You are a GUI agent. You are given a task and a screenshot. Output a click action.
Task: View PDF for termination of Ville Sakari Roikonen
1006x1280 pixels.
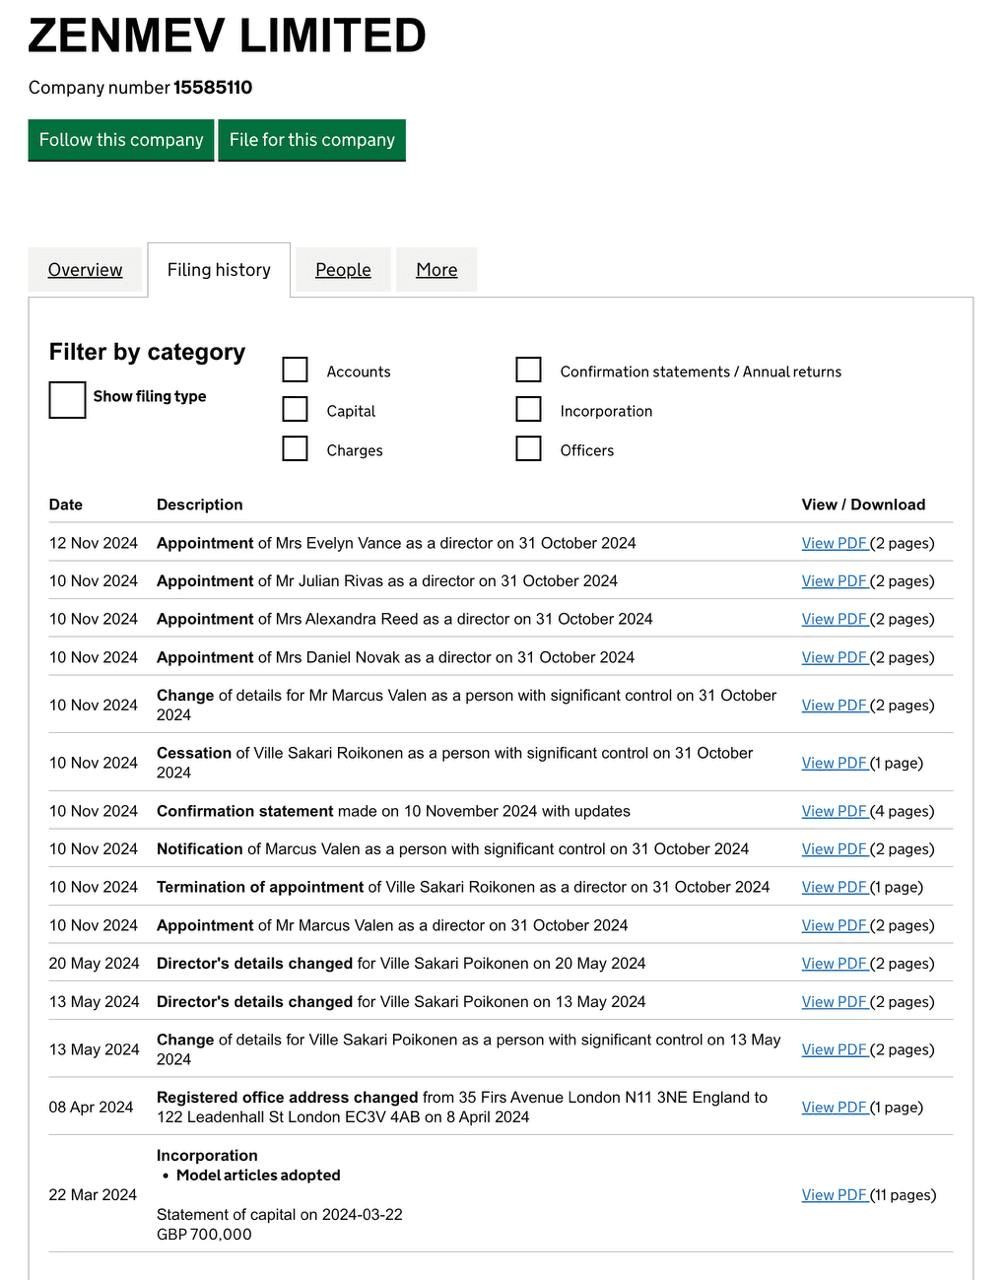(x=834, y=887)
